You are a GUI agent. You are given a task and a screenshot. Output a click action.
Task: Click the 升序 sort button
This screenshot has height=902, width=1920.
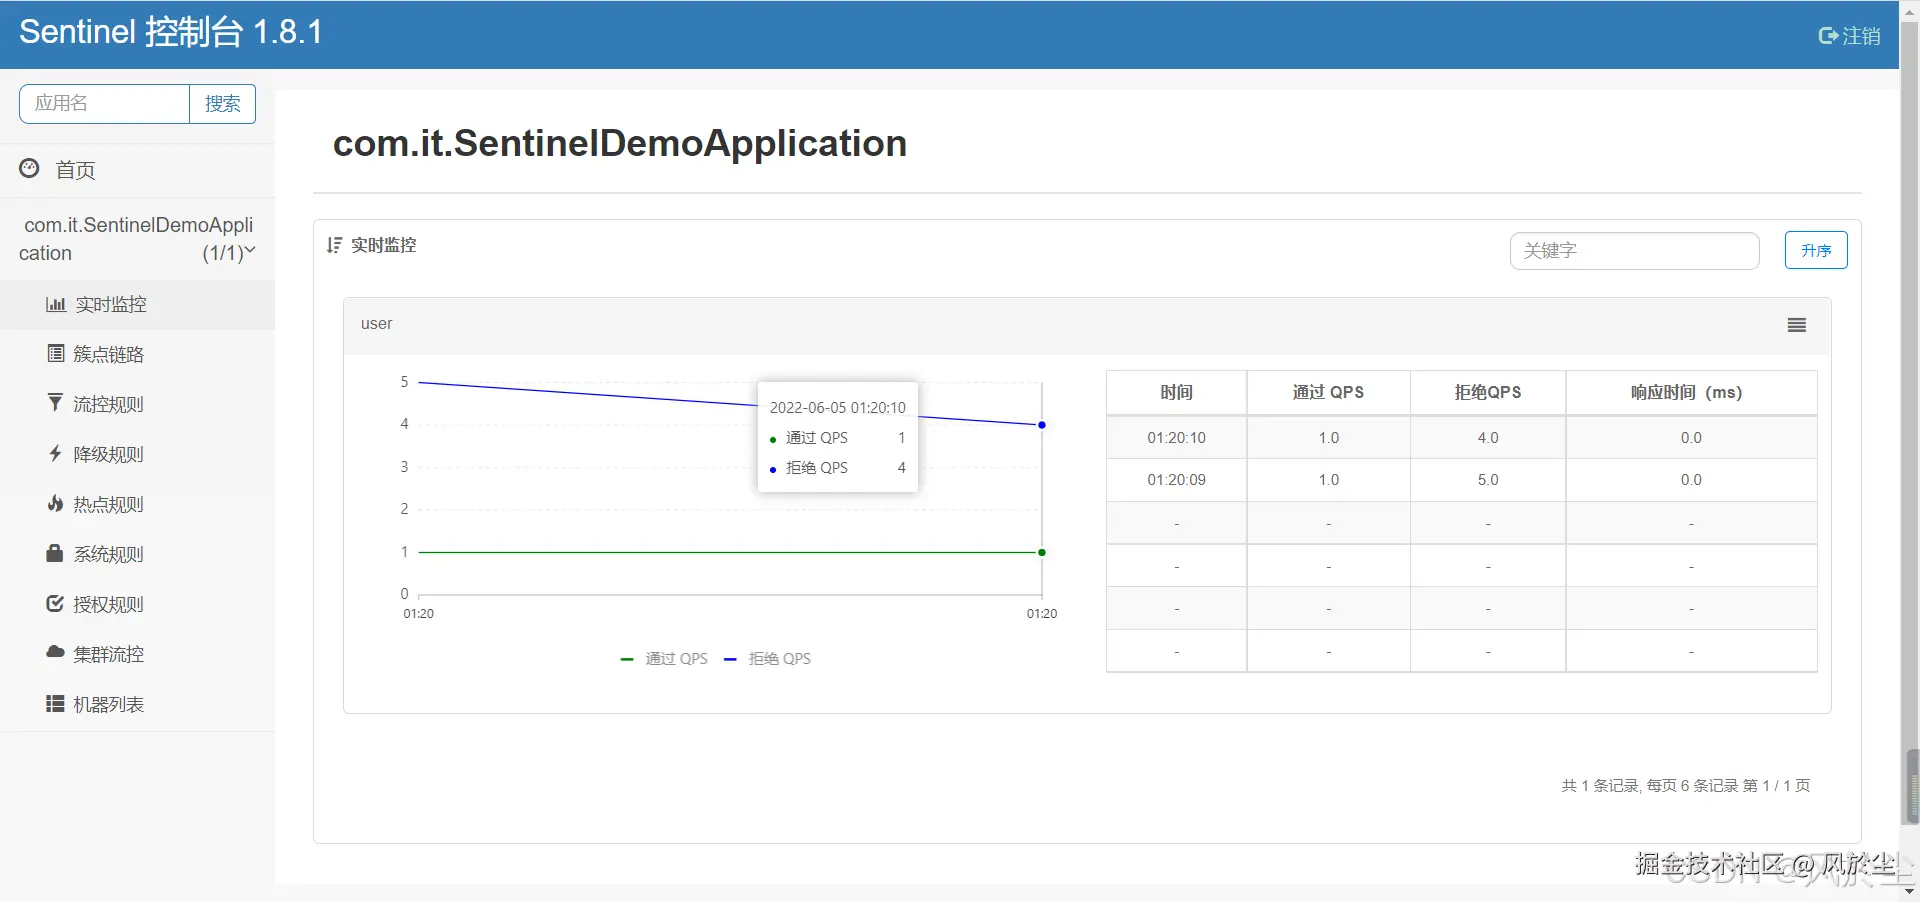point(1816,250)
